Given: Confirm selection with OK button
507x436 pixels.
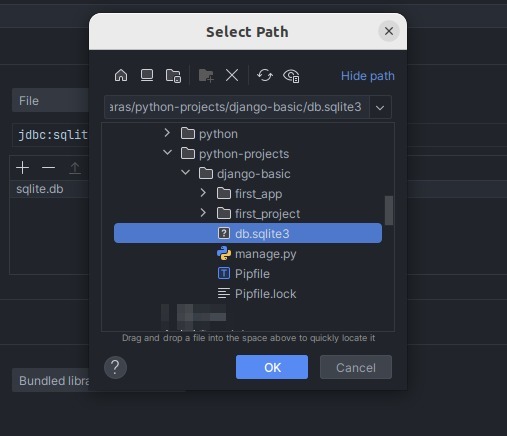Looking at the screenshot, I should [272, 367].
